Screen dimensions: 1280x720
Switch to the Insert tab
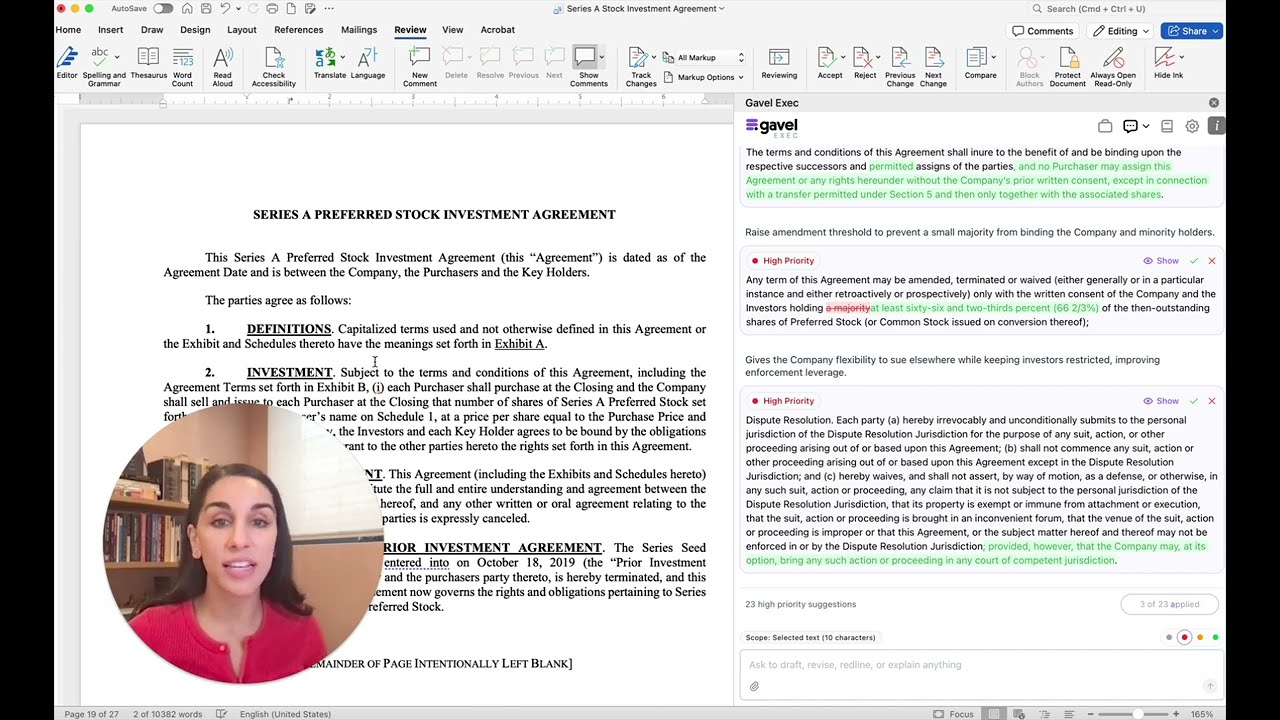click(x=110, y=30)
